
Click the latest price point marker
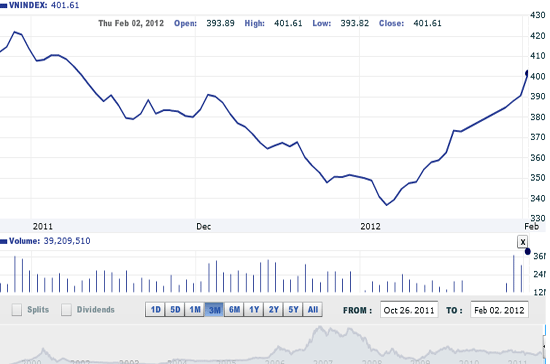tap(527, 73)
